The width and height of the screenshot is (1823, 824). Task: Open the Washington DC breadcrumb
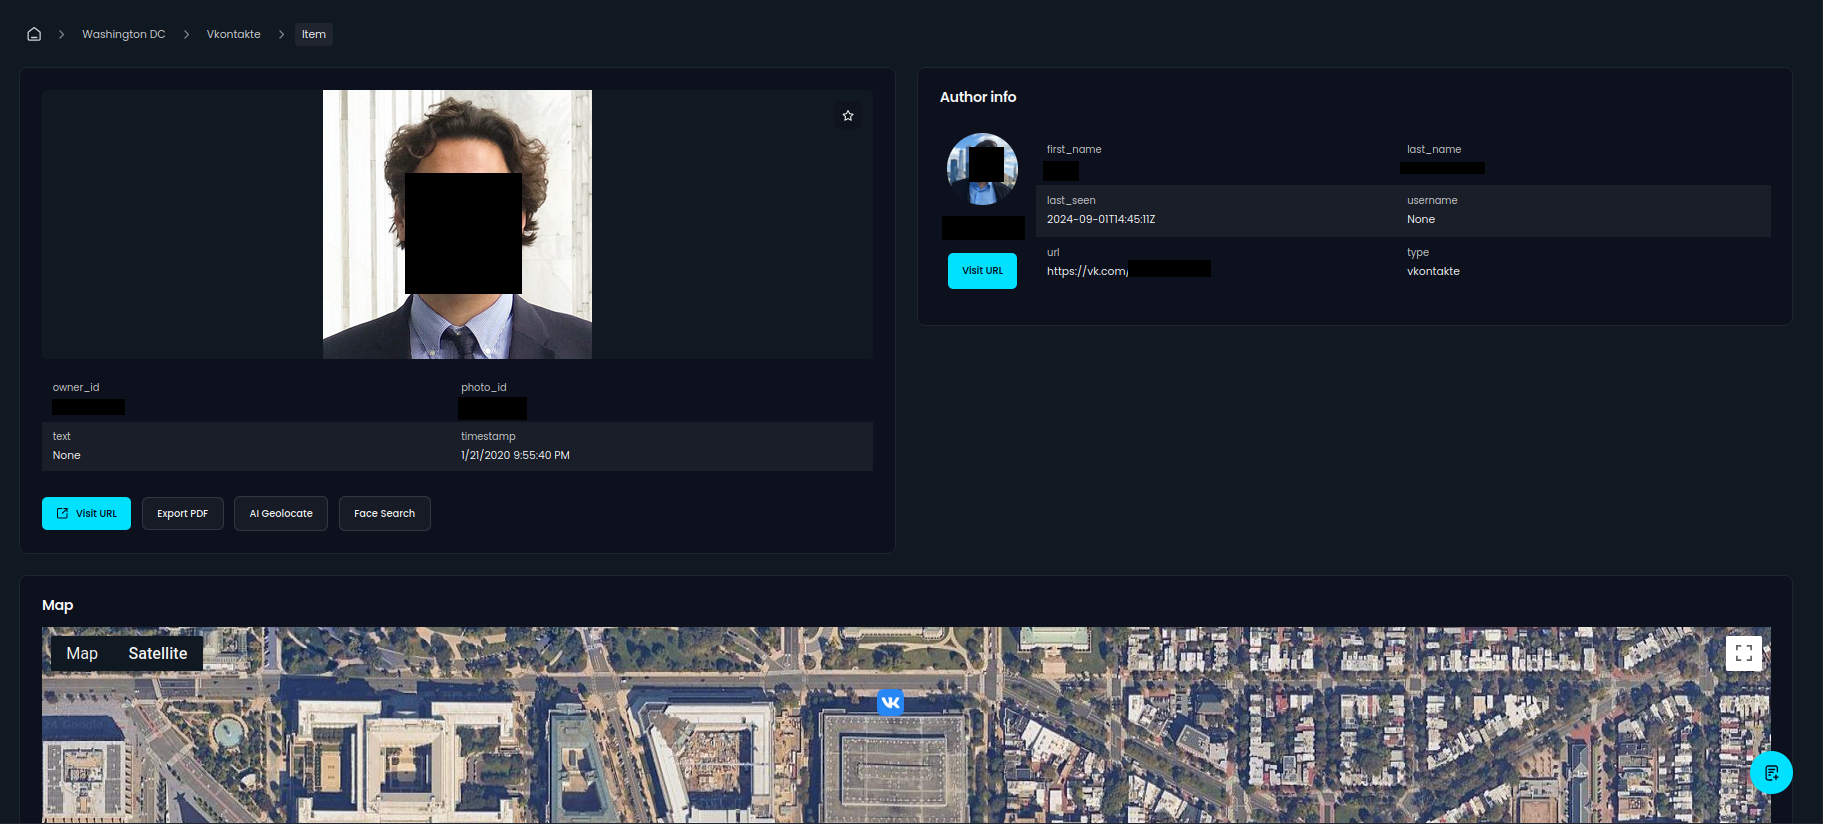pyautogui.click(x=124, y=34)
